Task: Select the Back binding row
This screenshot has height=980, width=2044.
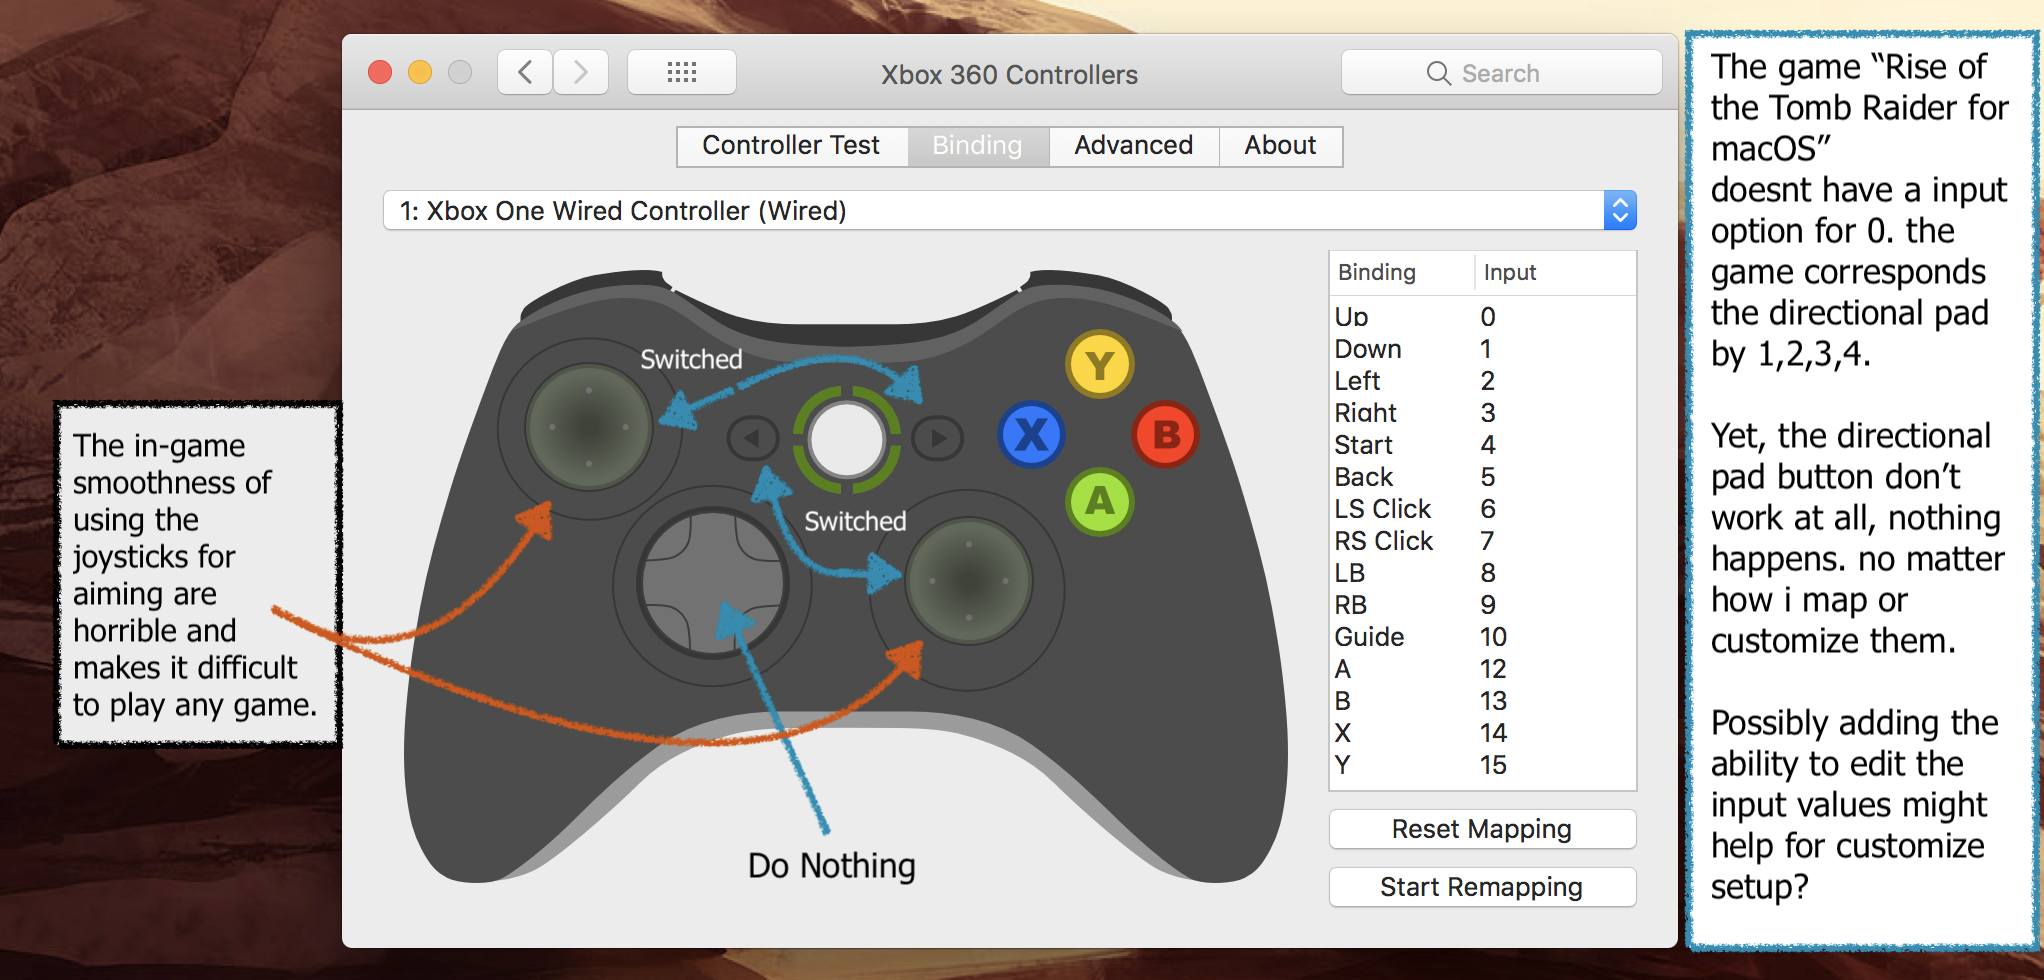Action: (x=1482, y=477)
